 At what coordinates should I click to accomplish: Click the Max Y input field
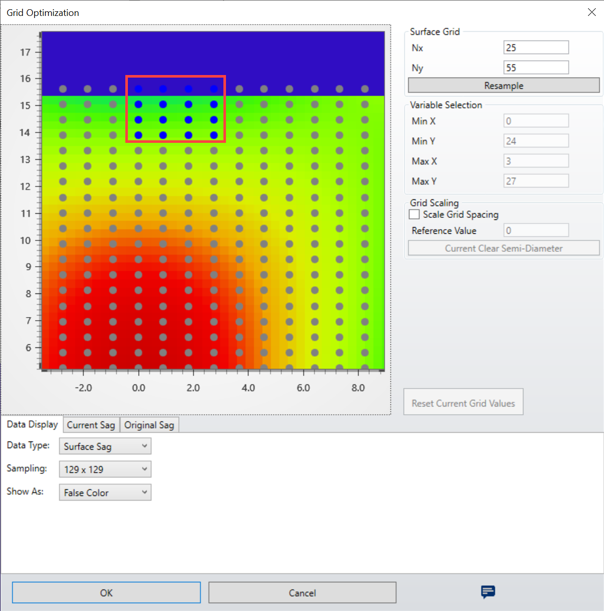tap(536, 181)
